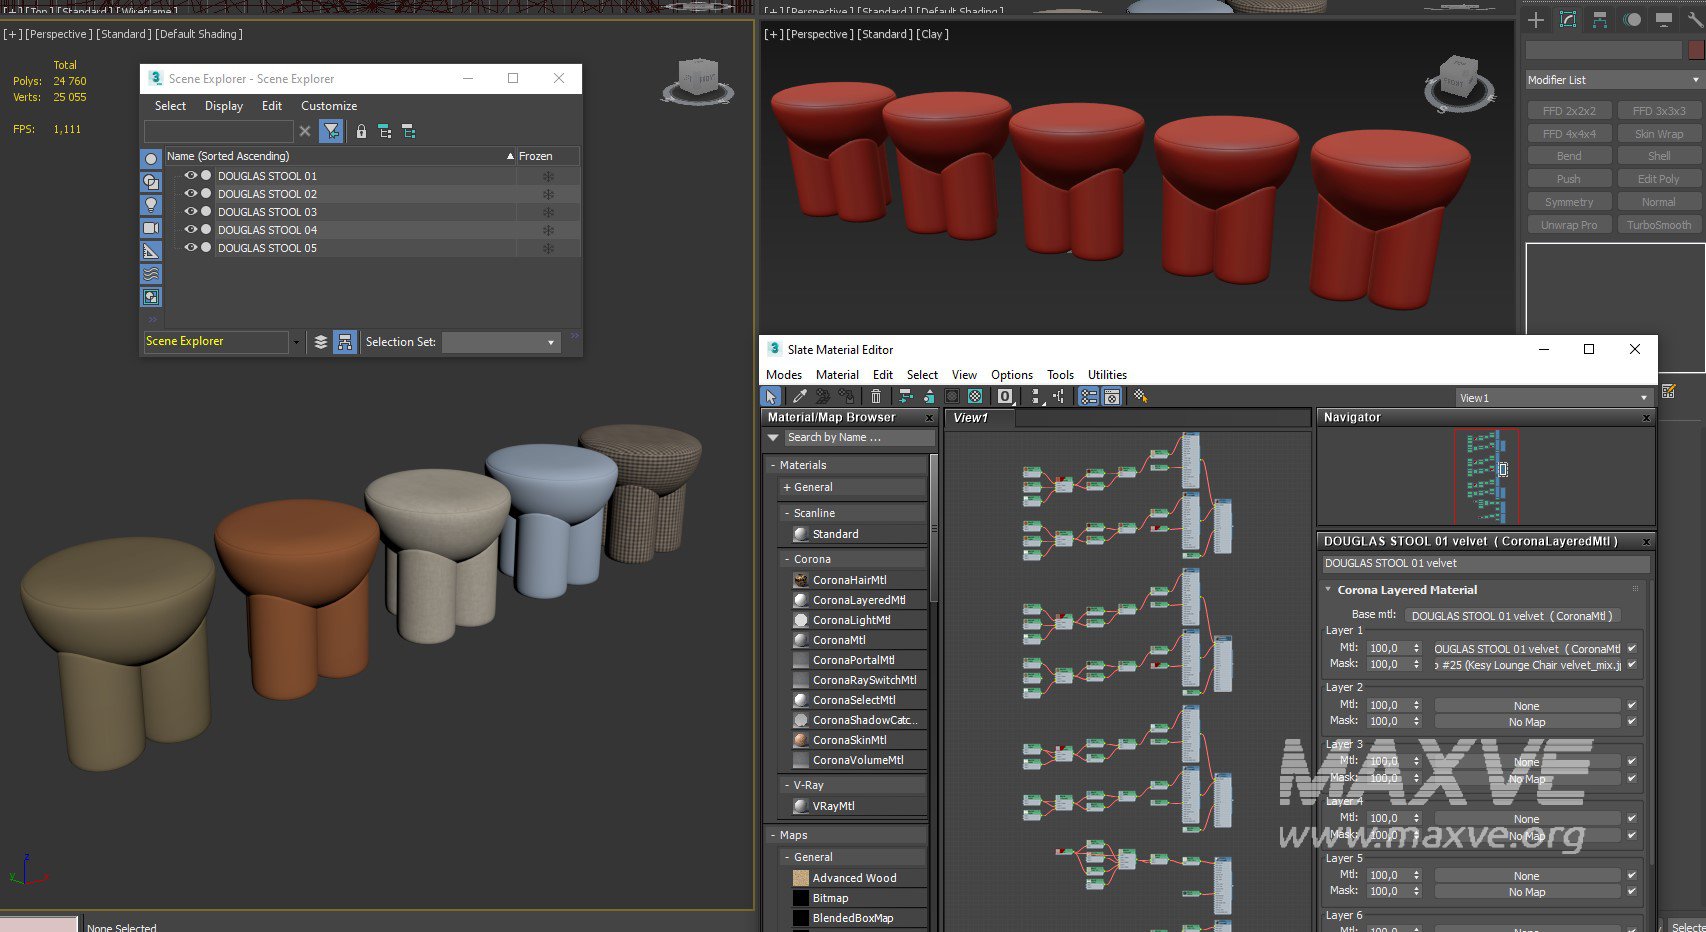
Task: Click the eyedropper pick material icon
Action: pos(800,397)
